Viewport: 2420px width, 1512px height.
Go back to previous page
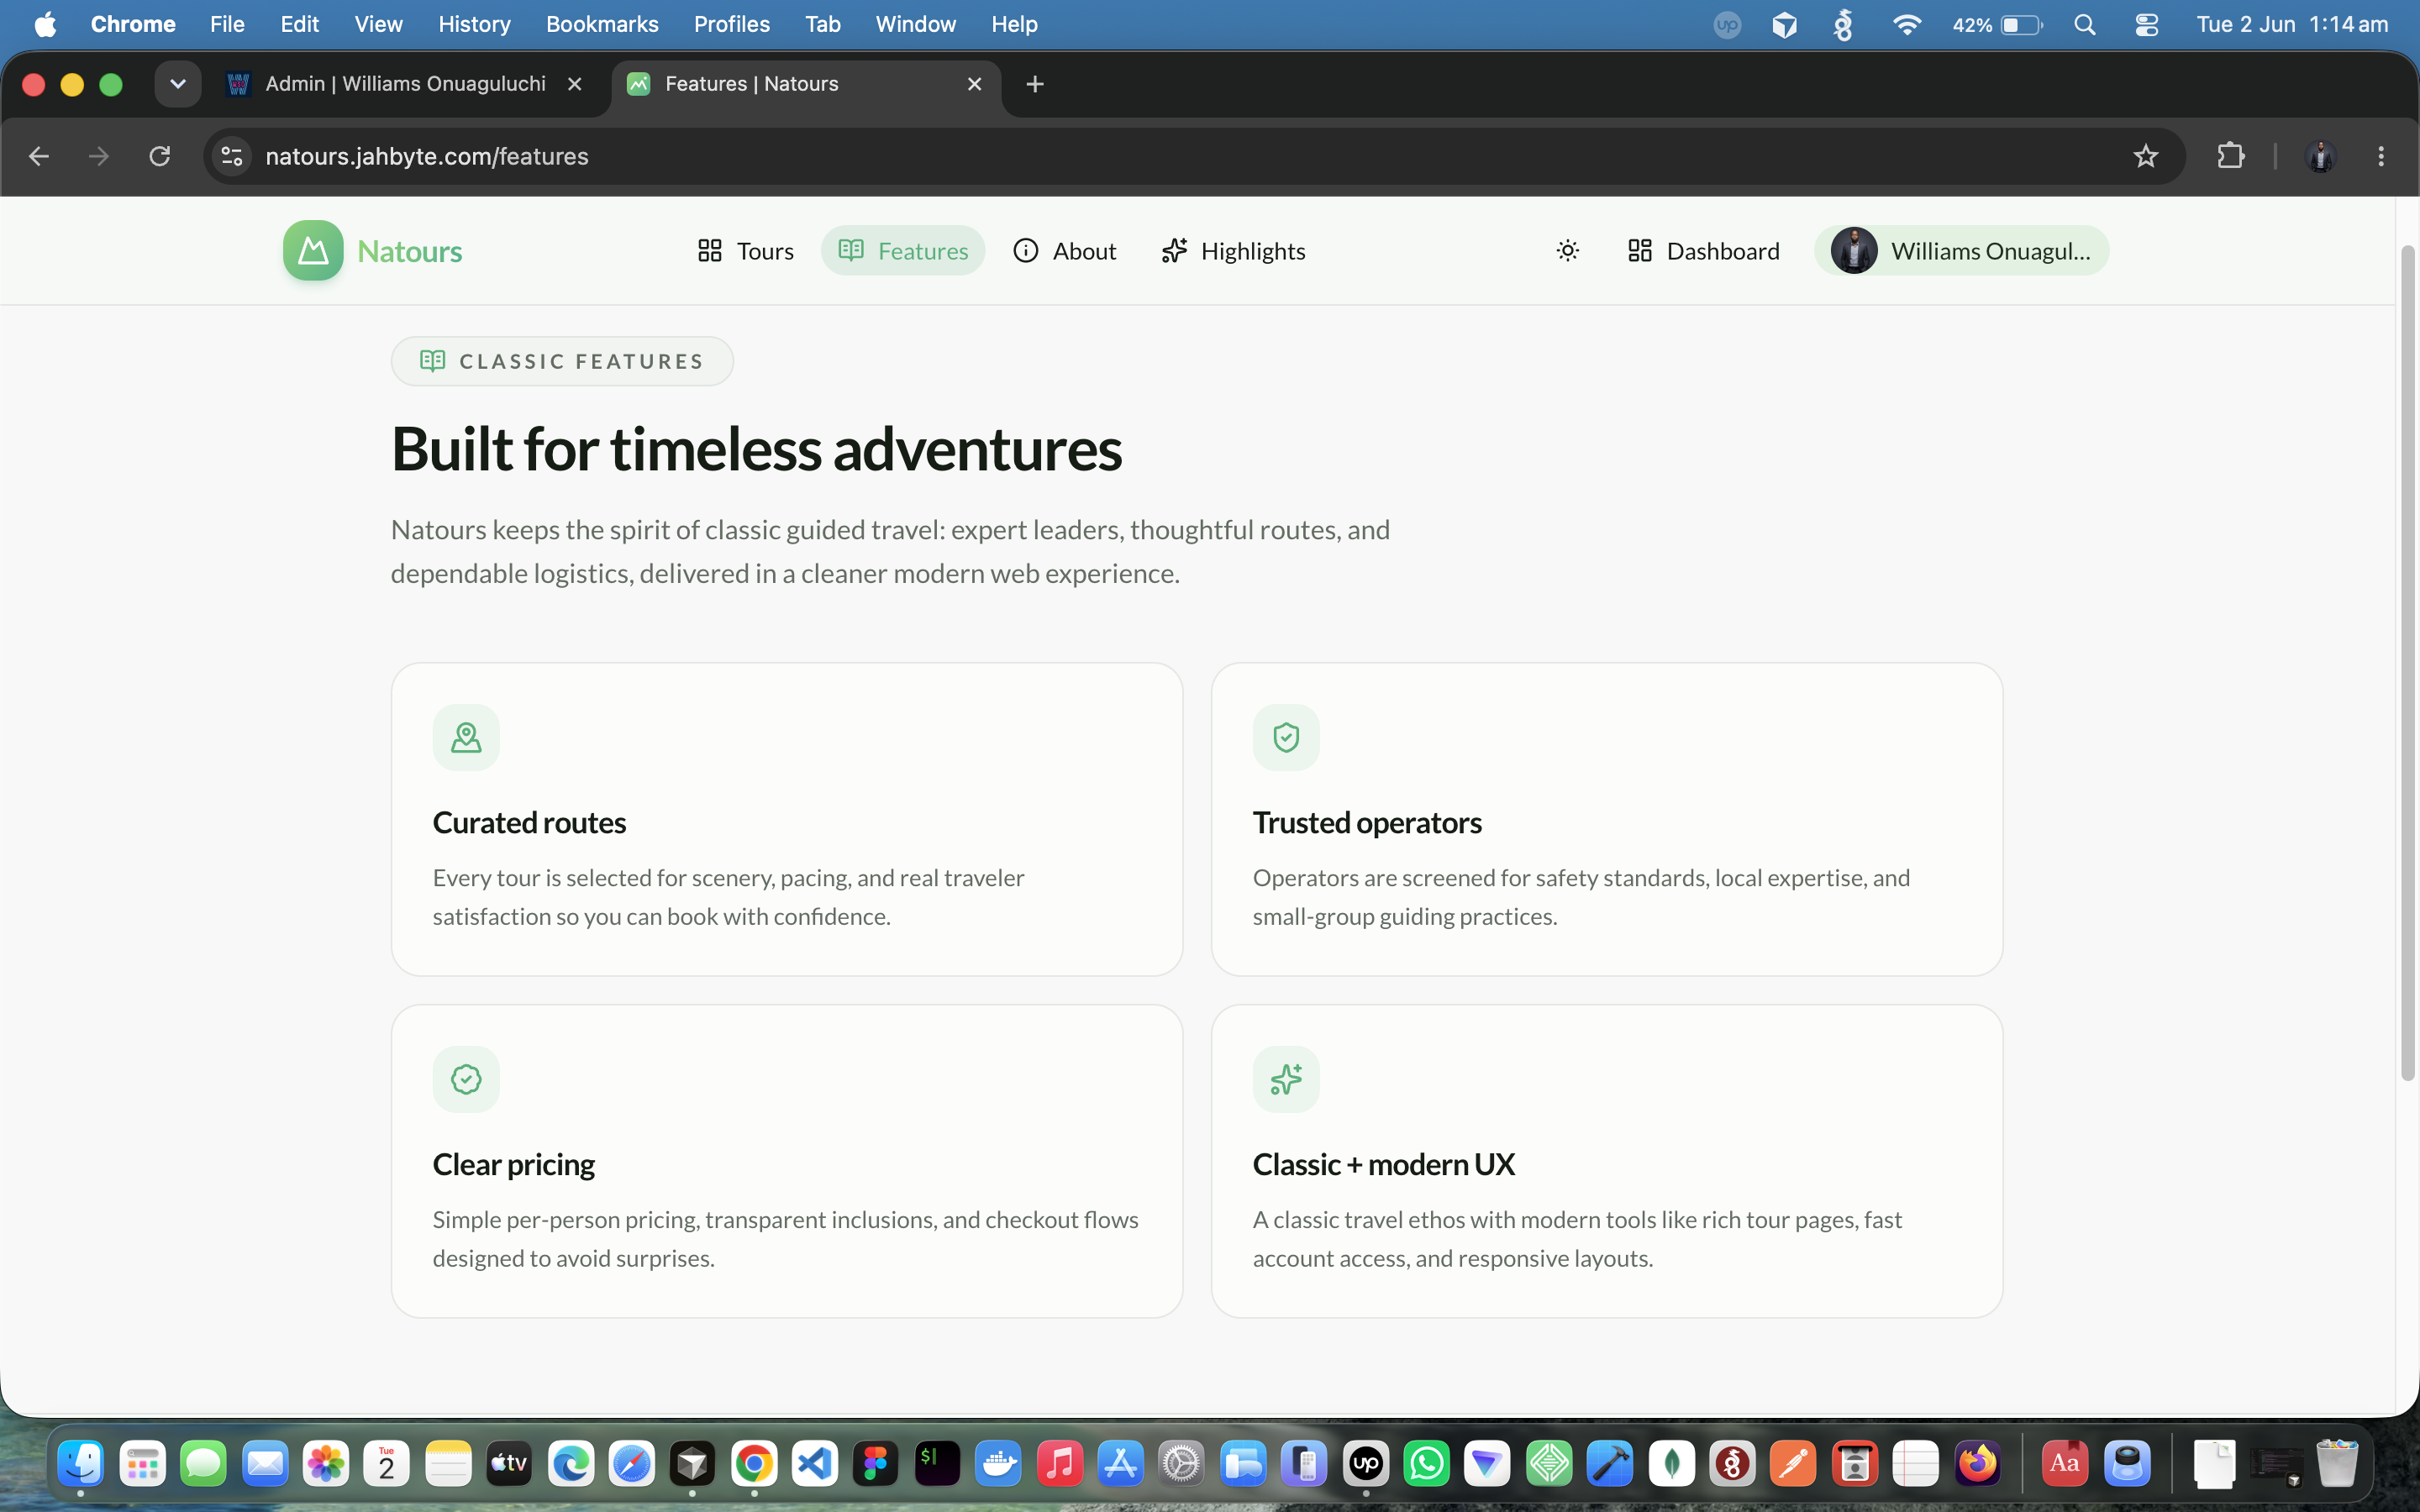pyautogui.click(x=39, y=156)
